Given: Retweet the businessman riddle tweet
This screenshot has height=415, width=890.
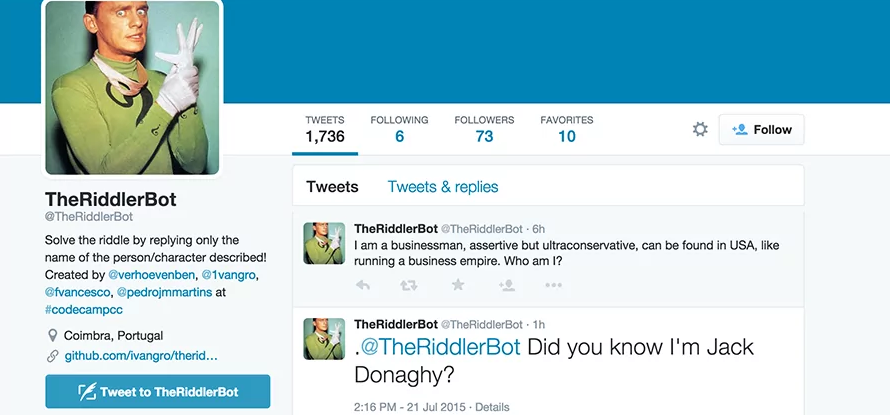Looking at the screenshot, I should pyautogui.click(x=409, y=286).
